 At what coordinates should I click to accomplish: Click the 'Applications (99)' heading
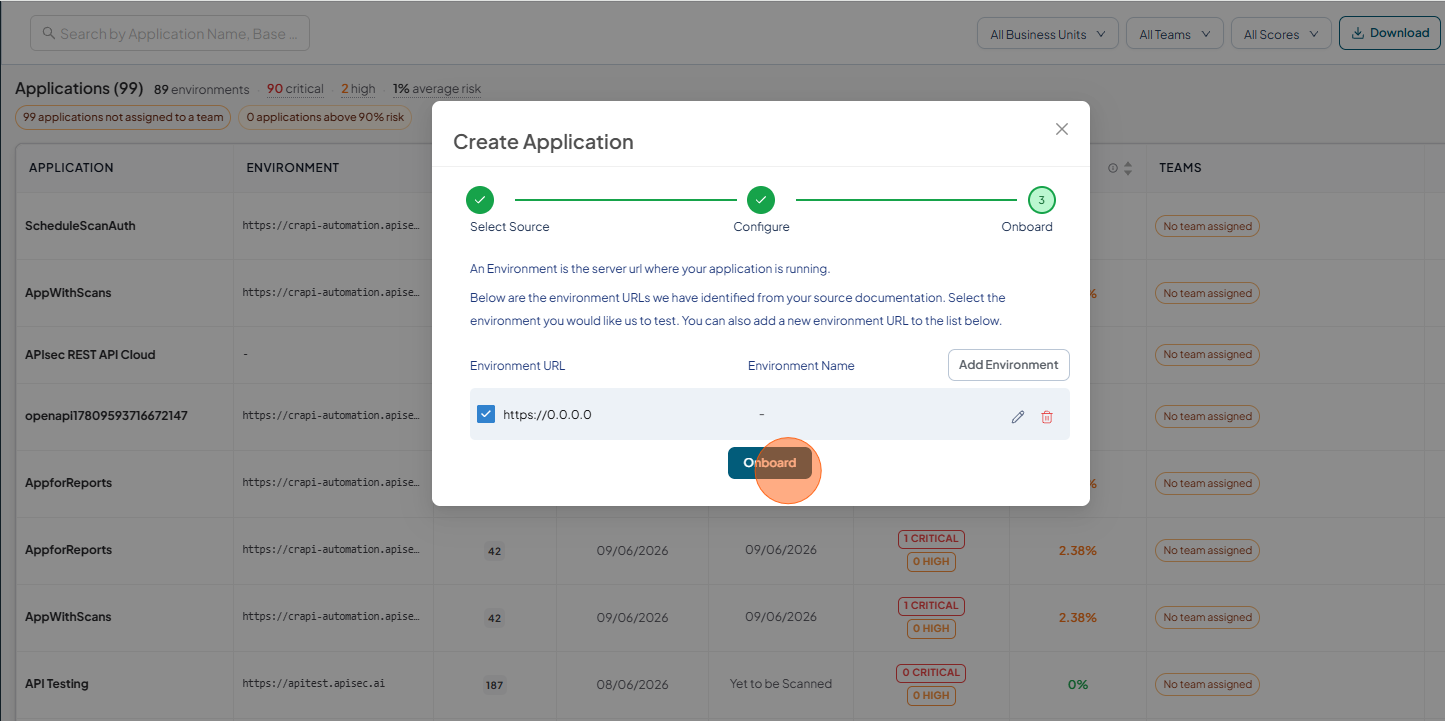[79, 88]
